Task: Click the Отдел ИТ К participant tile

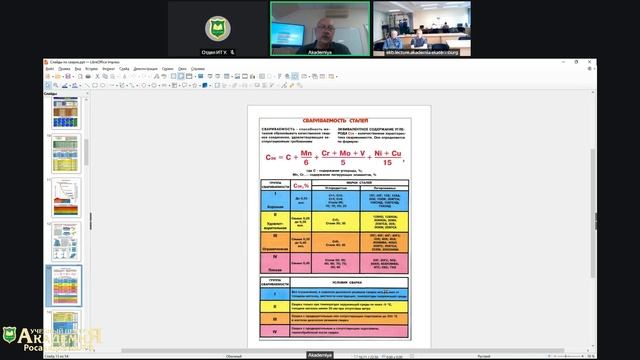Action: (218, 29)
